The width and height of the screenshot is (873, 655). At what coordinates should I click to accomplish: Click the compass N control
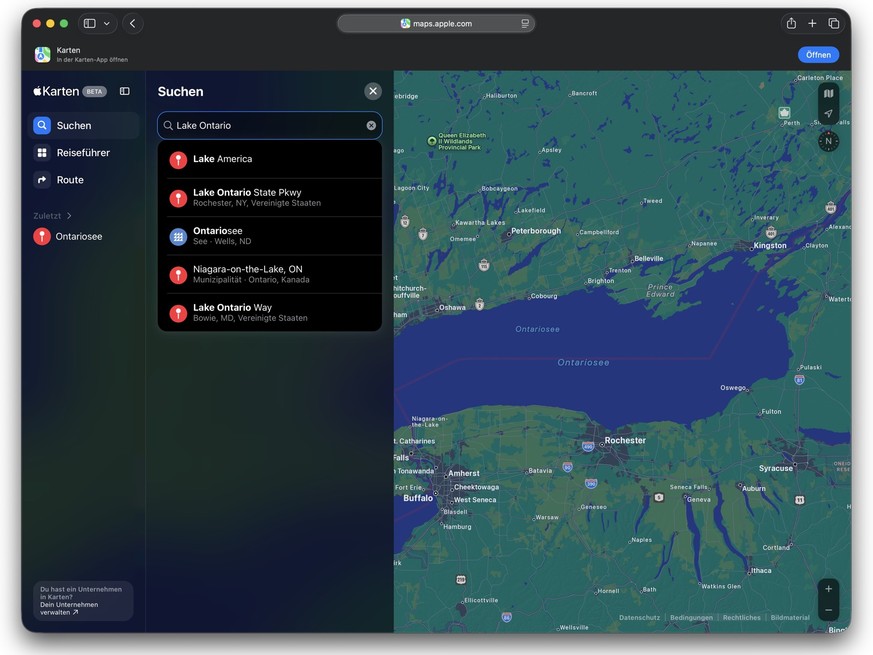click(x=828, y=141)
